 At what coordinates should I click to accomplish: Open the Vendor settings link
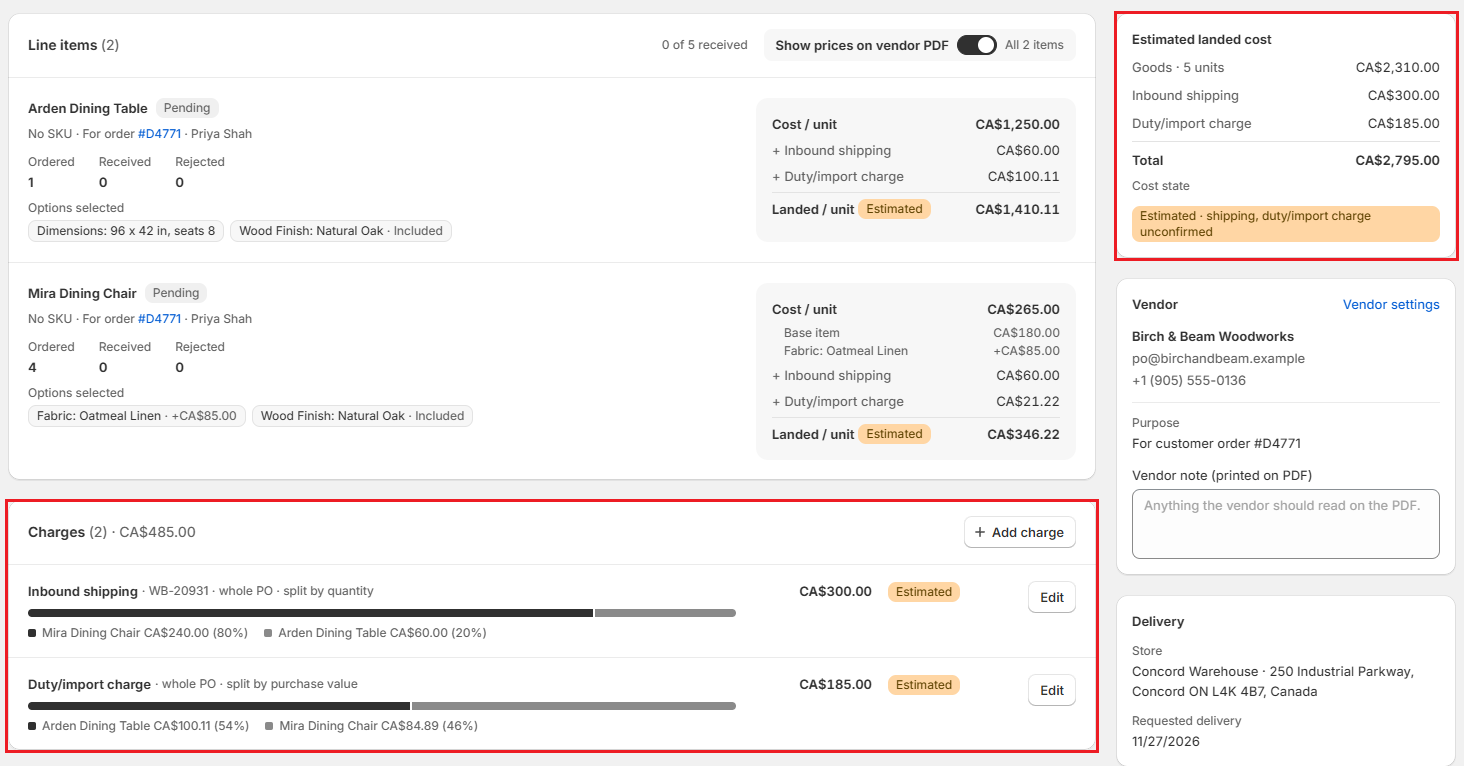pyautogui.click(x=1391, y=305)
